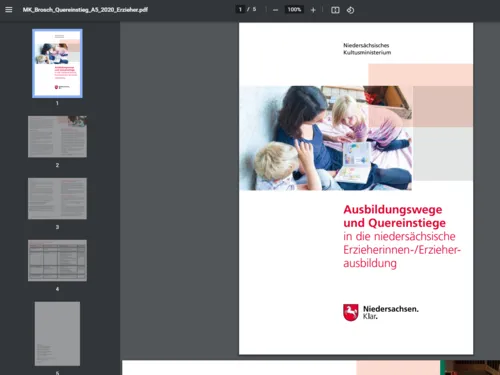The width and height of the screenshot is (500, 375).
Task: Click the 100% zoom level field
Action: click(294, 9)
